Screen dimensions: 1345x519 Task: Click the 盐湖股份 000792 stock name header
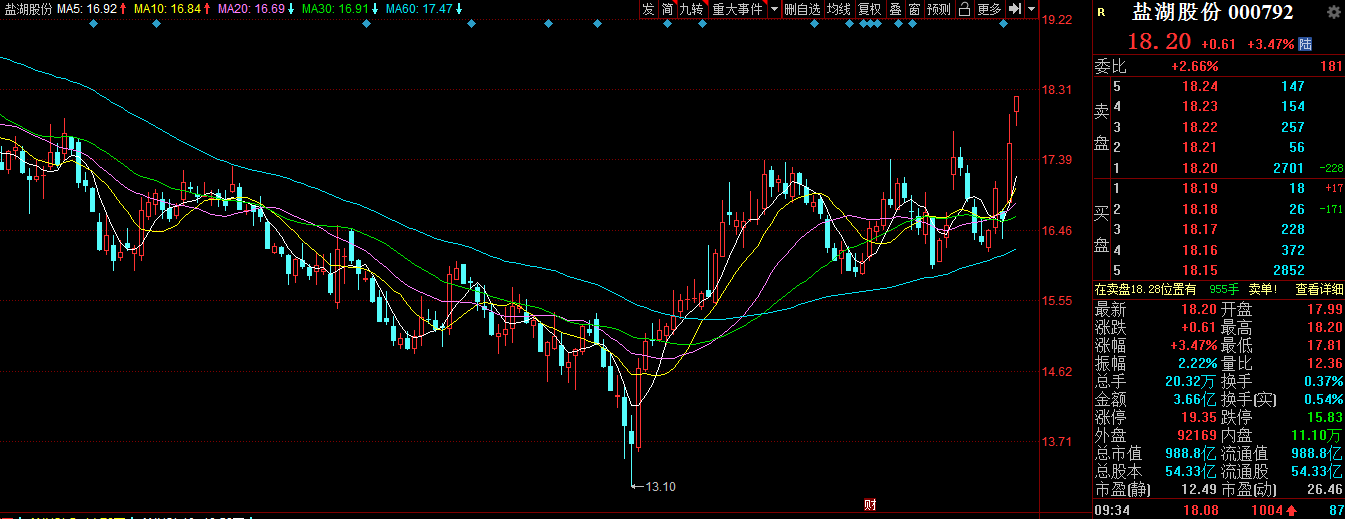1212,12
